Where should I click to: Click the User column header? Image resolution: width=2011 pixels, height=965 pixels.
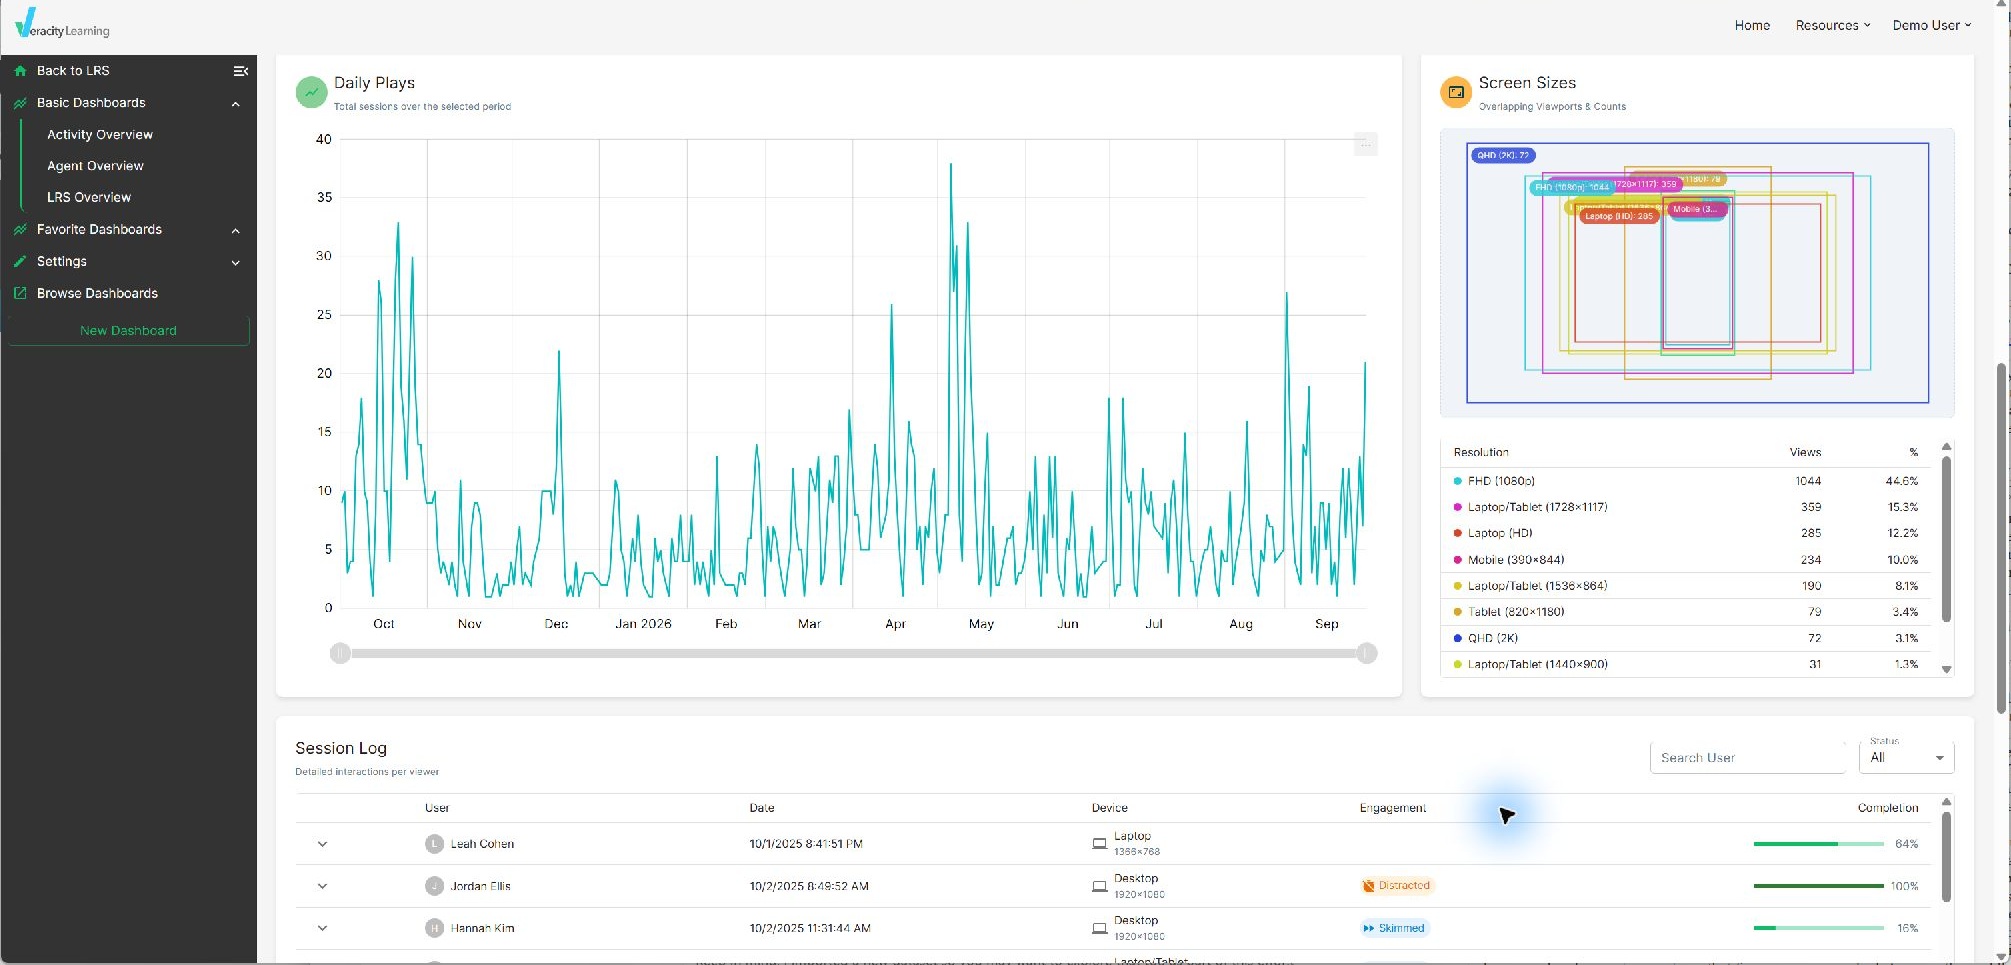point(437,808)
